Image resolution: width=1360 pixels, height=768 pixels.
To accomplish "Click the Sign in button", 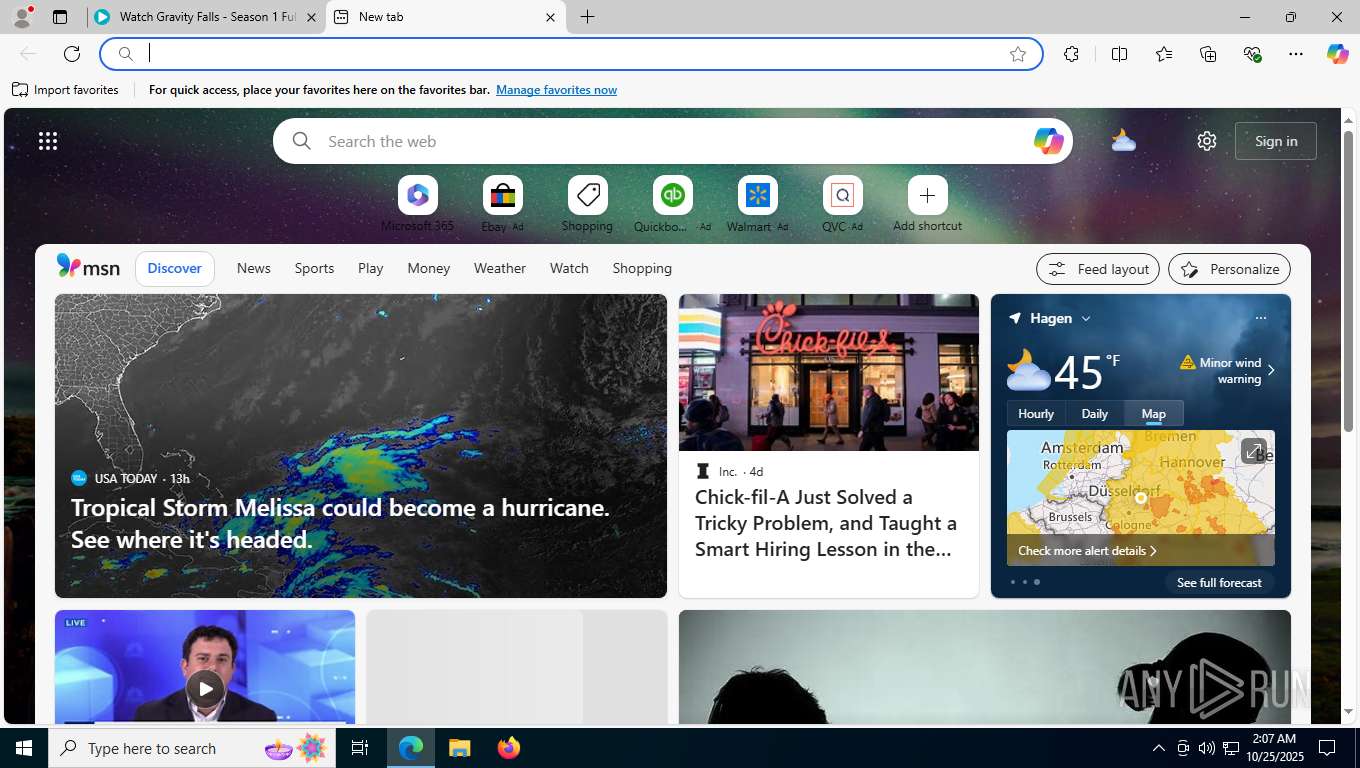I will 1276,141.
